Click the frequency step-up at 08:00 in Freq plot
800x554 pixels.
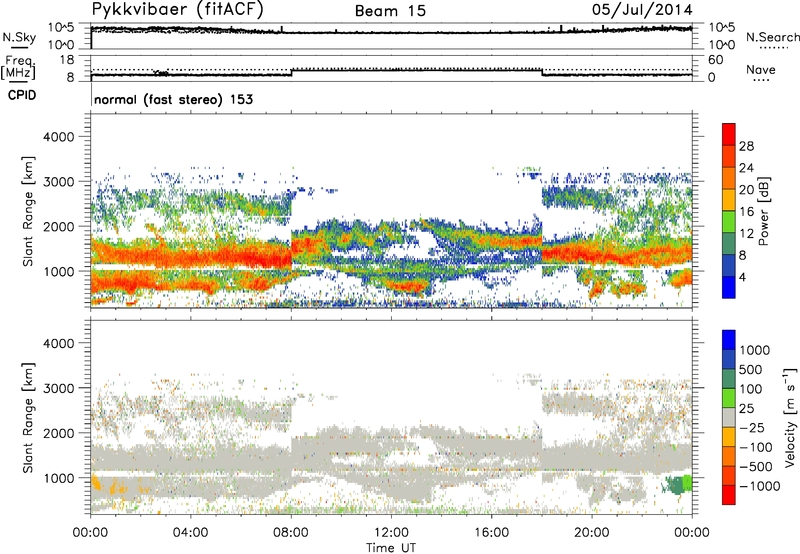point(292,72)
